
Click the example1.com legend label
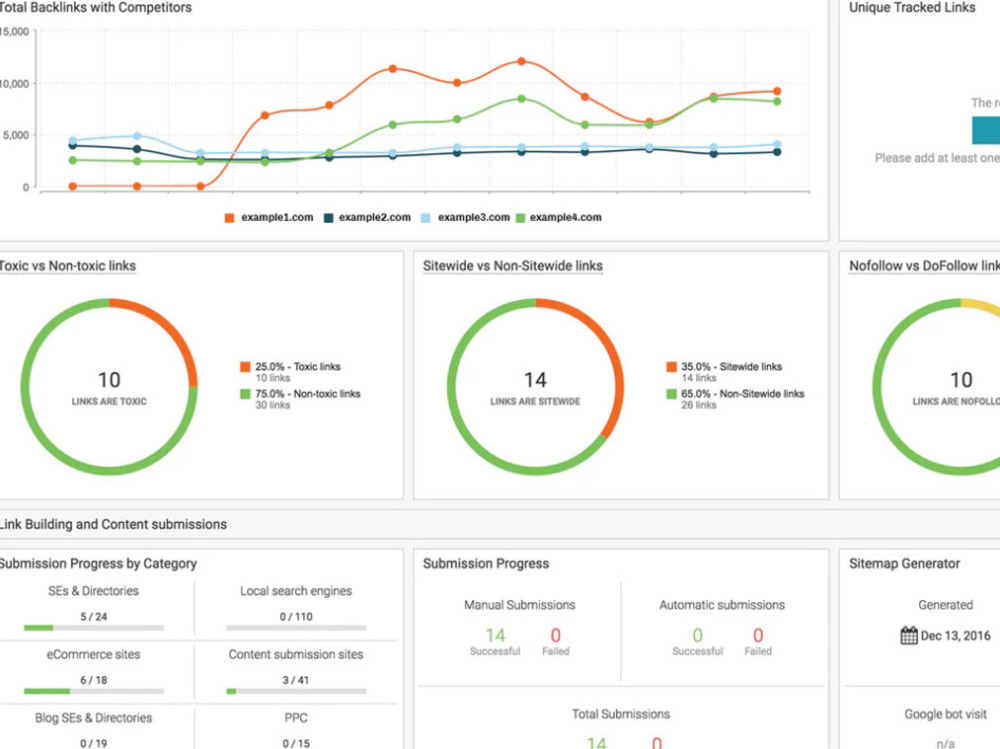pyautogui.click(x=277, y=218)
